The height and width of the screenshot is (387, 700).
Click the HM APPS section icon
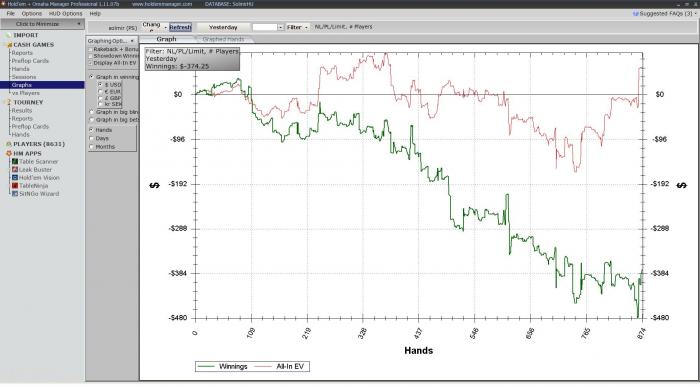click(8, 154)
